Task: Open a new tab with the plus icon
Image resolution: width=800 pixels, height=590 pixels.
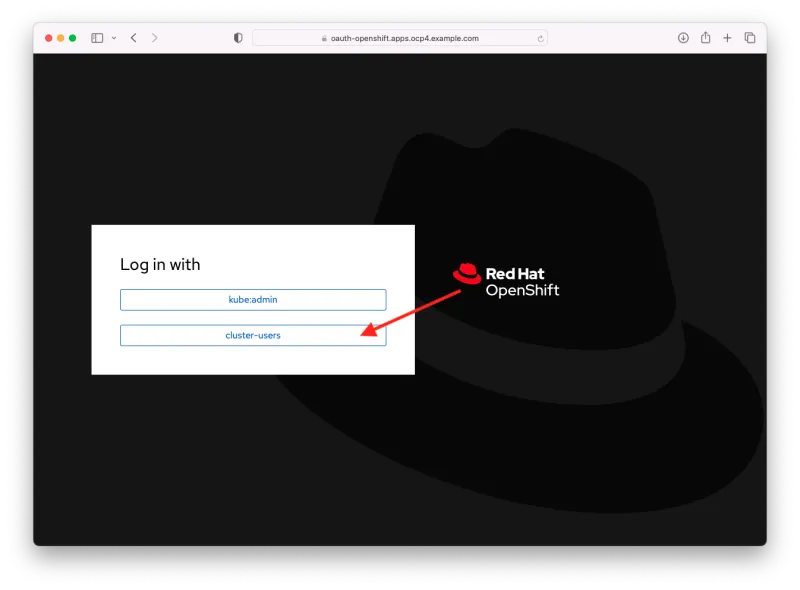Action: click(x=727, y=37)
